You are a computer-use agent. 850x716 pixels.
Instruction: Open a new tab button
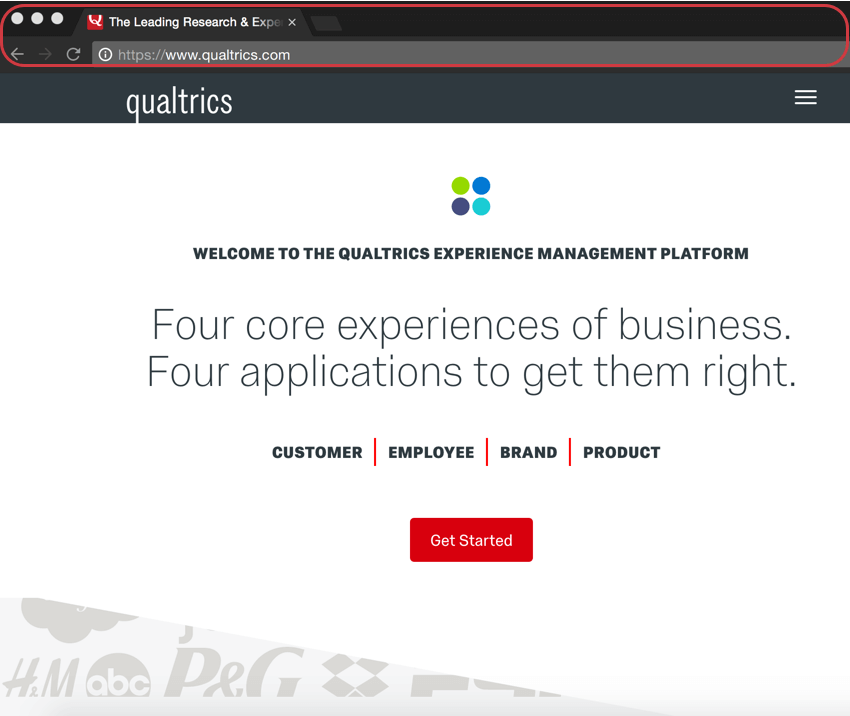click(x=326, y=23)
